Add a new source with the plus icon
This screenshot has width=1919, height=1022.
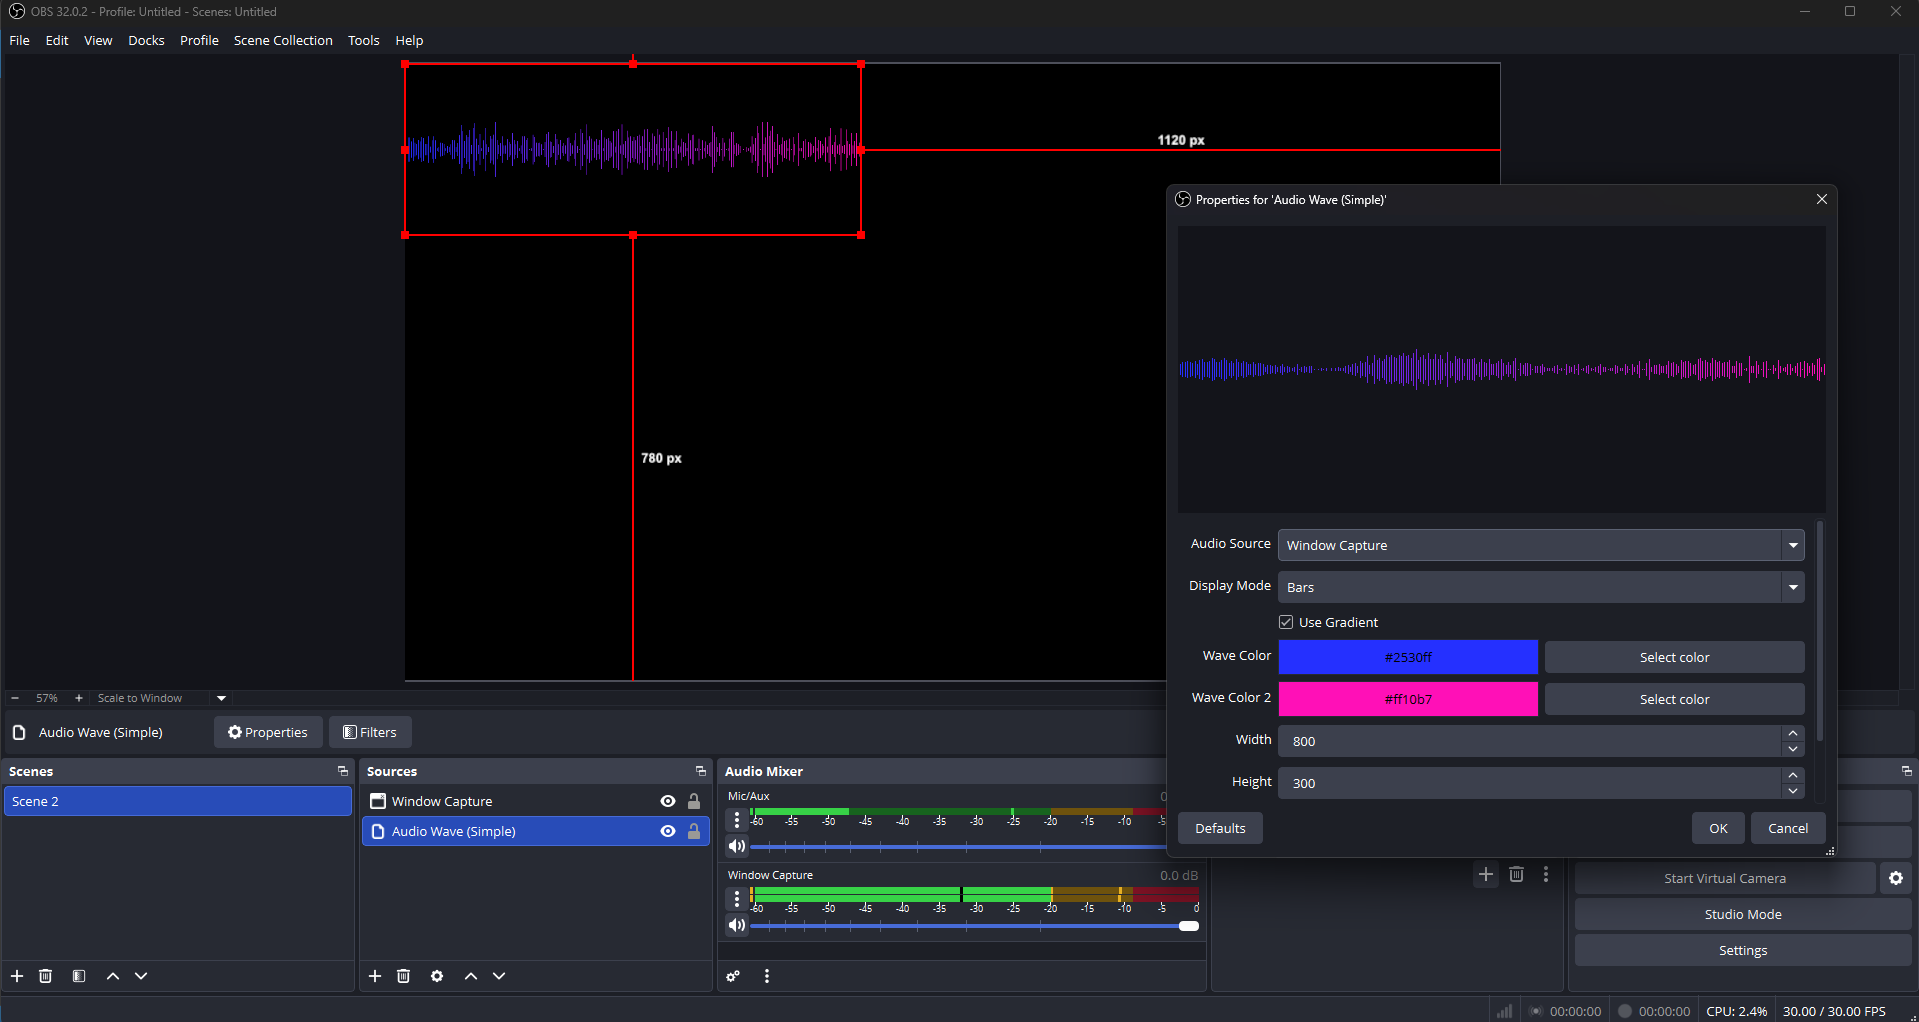(x=375, y=976)
